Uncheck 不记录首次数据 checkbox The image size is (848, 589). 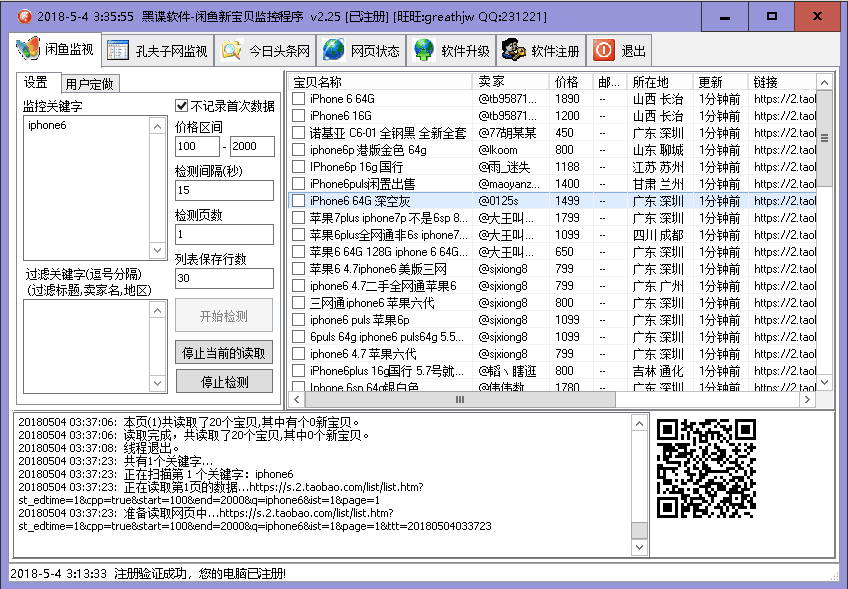182,105
